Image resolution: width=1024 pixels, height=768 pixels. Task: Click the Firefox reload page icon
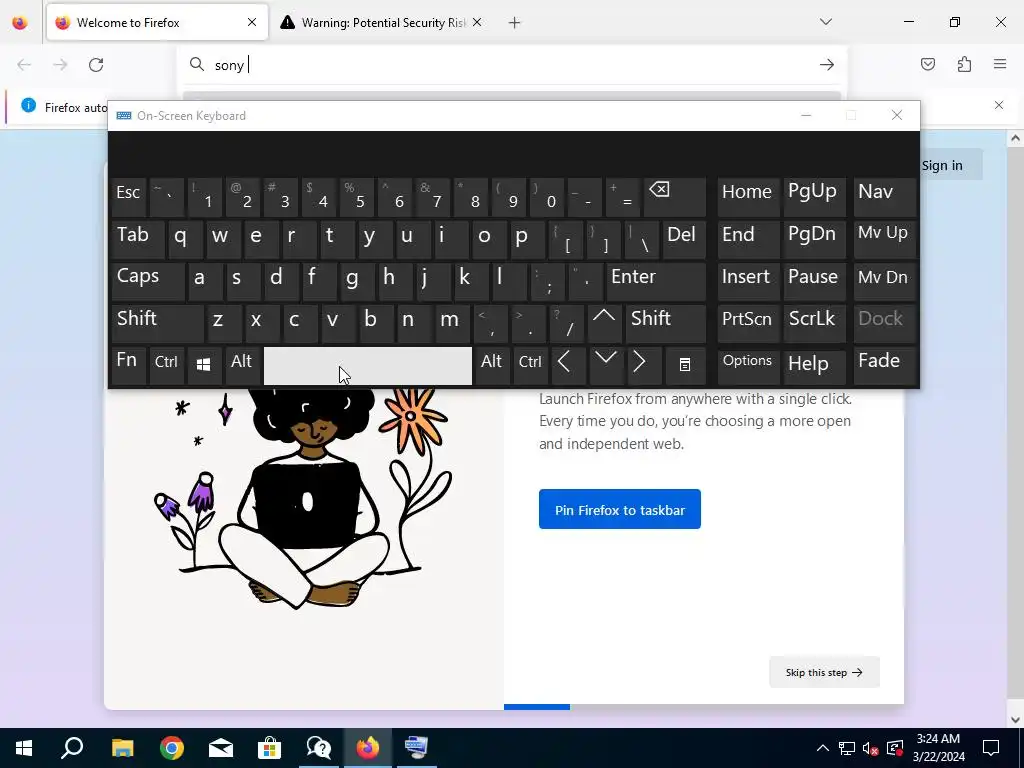coord(96,65)
